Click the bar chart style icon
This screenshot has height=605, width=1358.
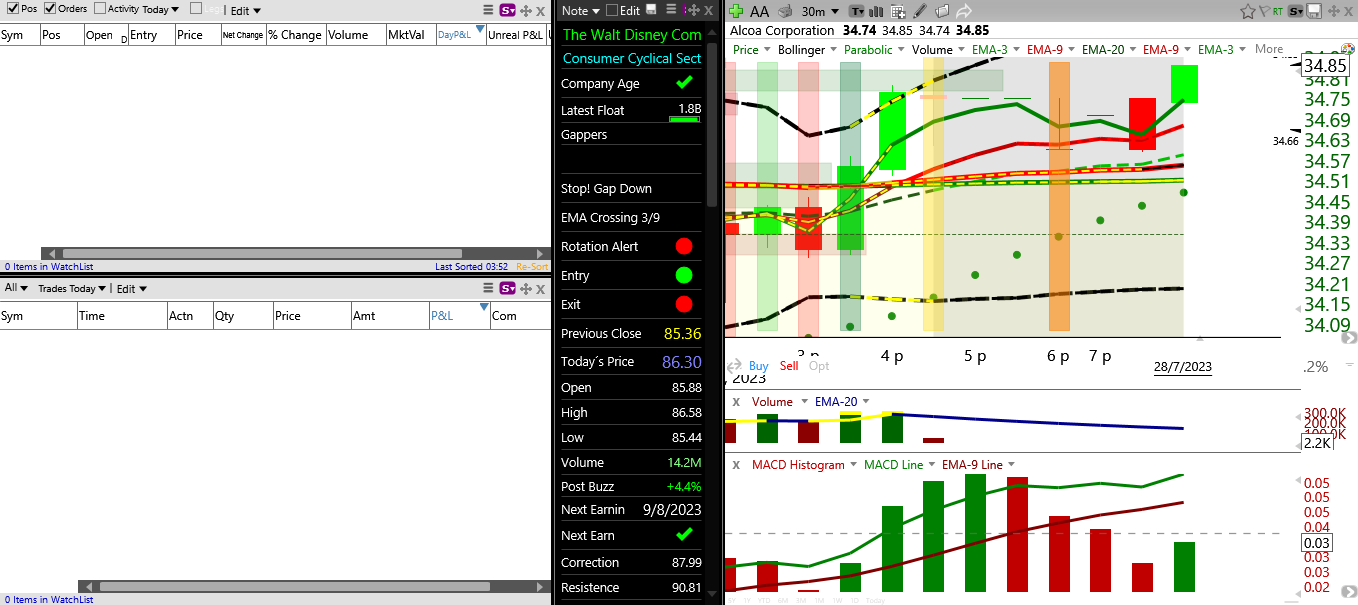click(x=876, y=11)
